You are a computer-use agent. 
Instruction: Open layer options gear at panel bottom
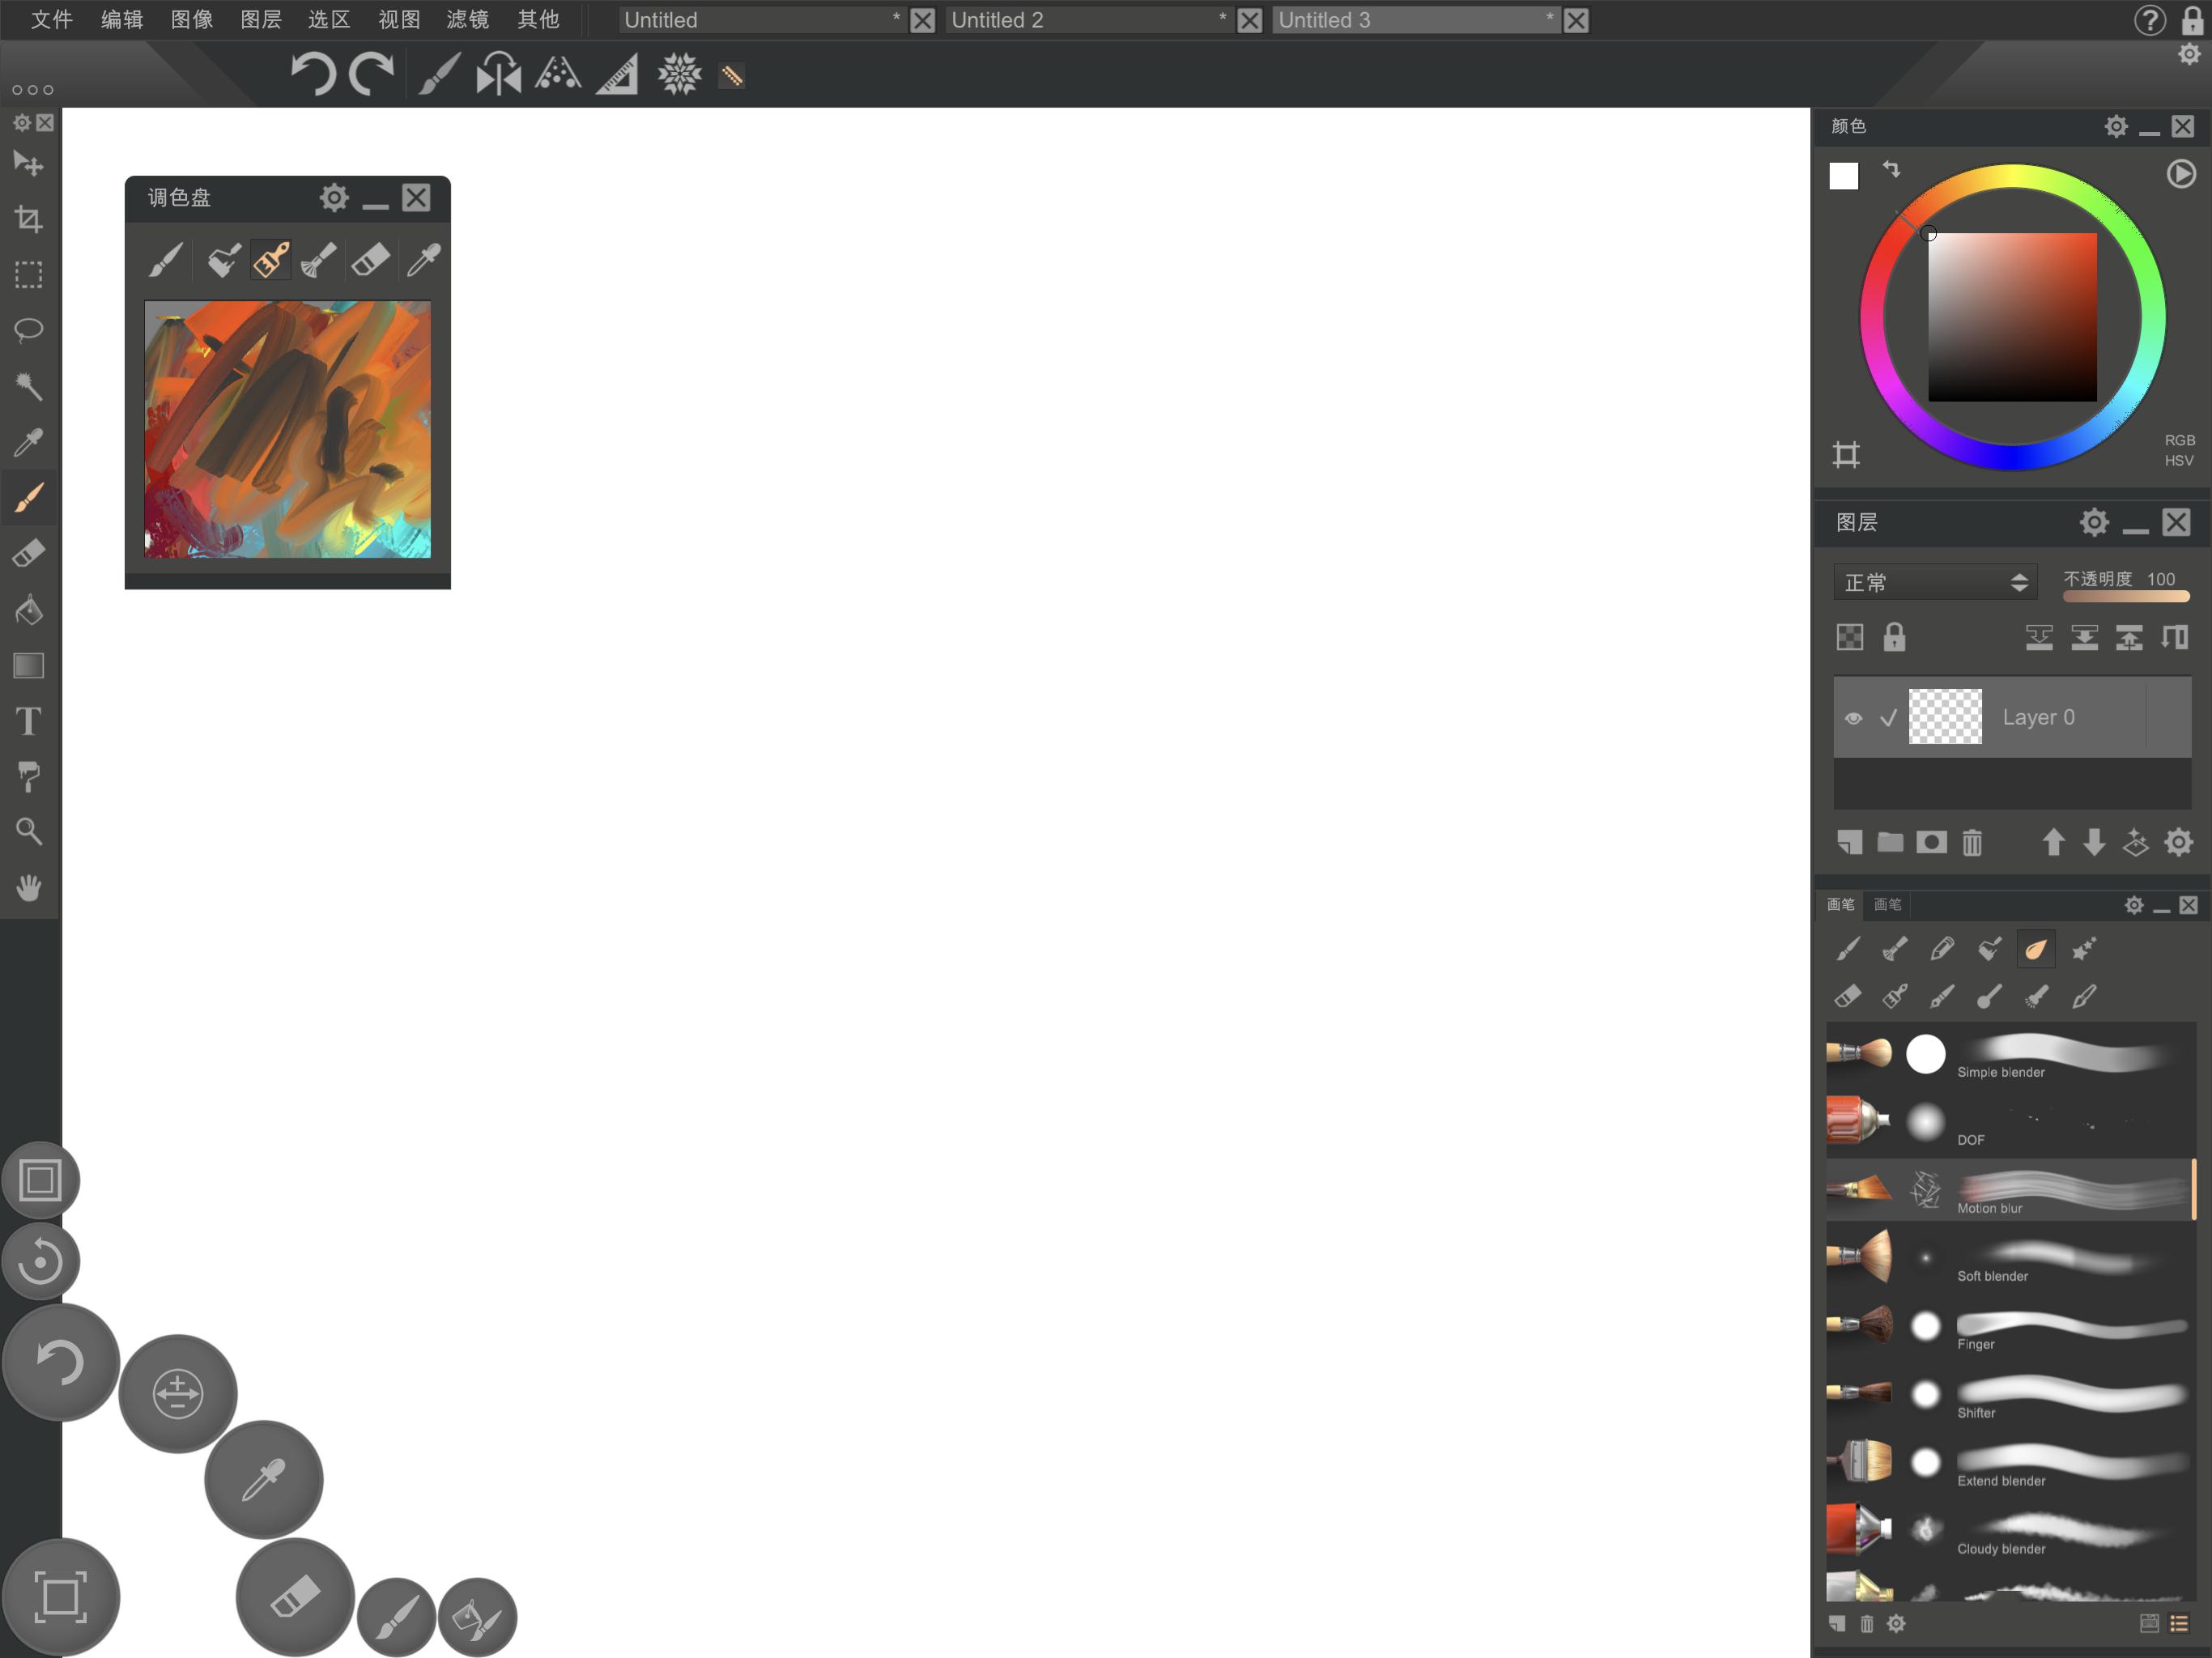coord(2178,842)
